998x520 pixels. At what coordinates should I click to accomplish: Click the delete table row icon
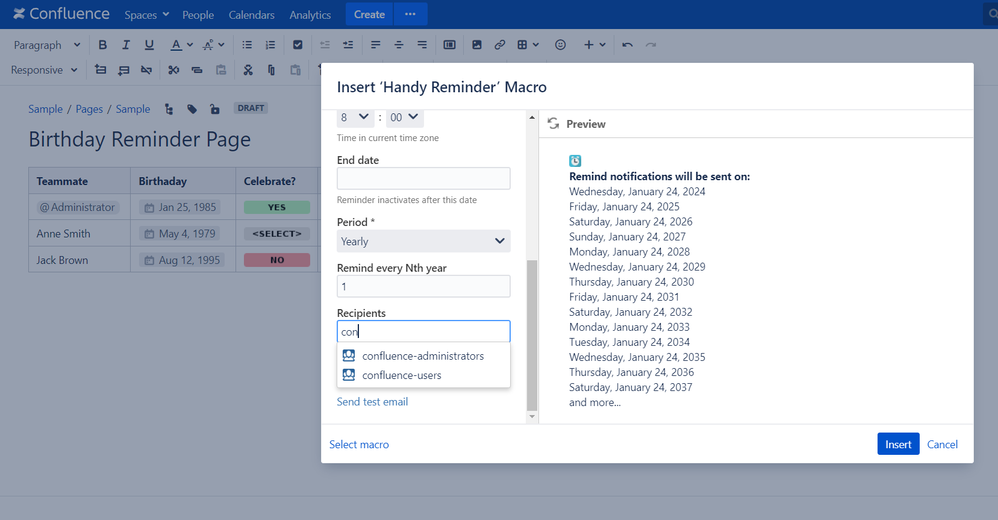[146, 70]
